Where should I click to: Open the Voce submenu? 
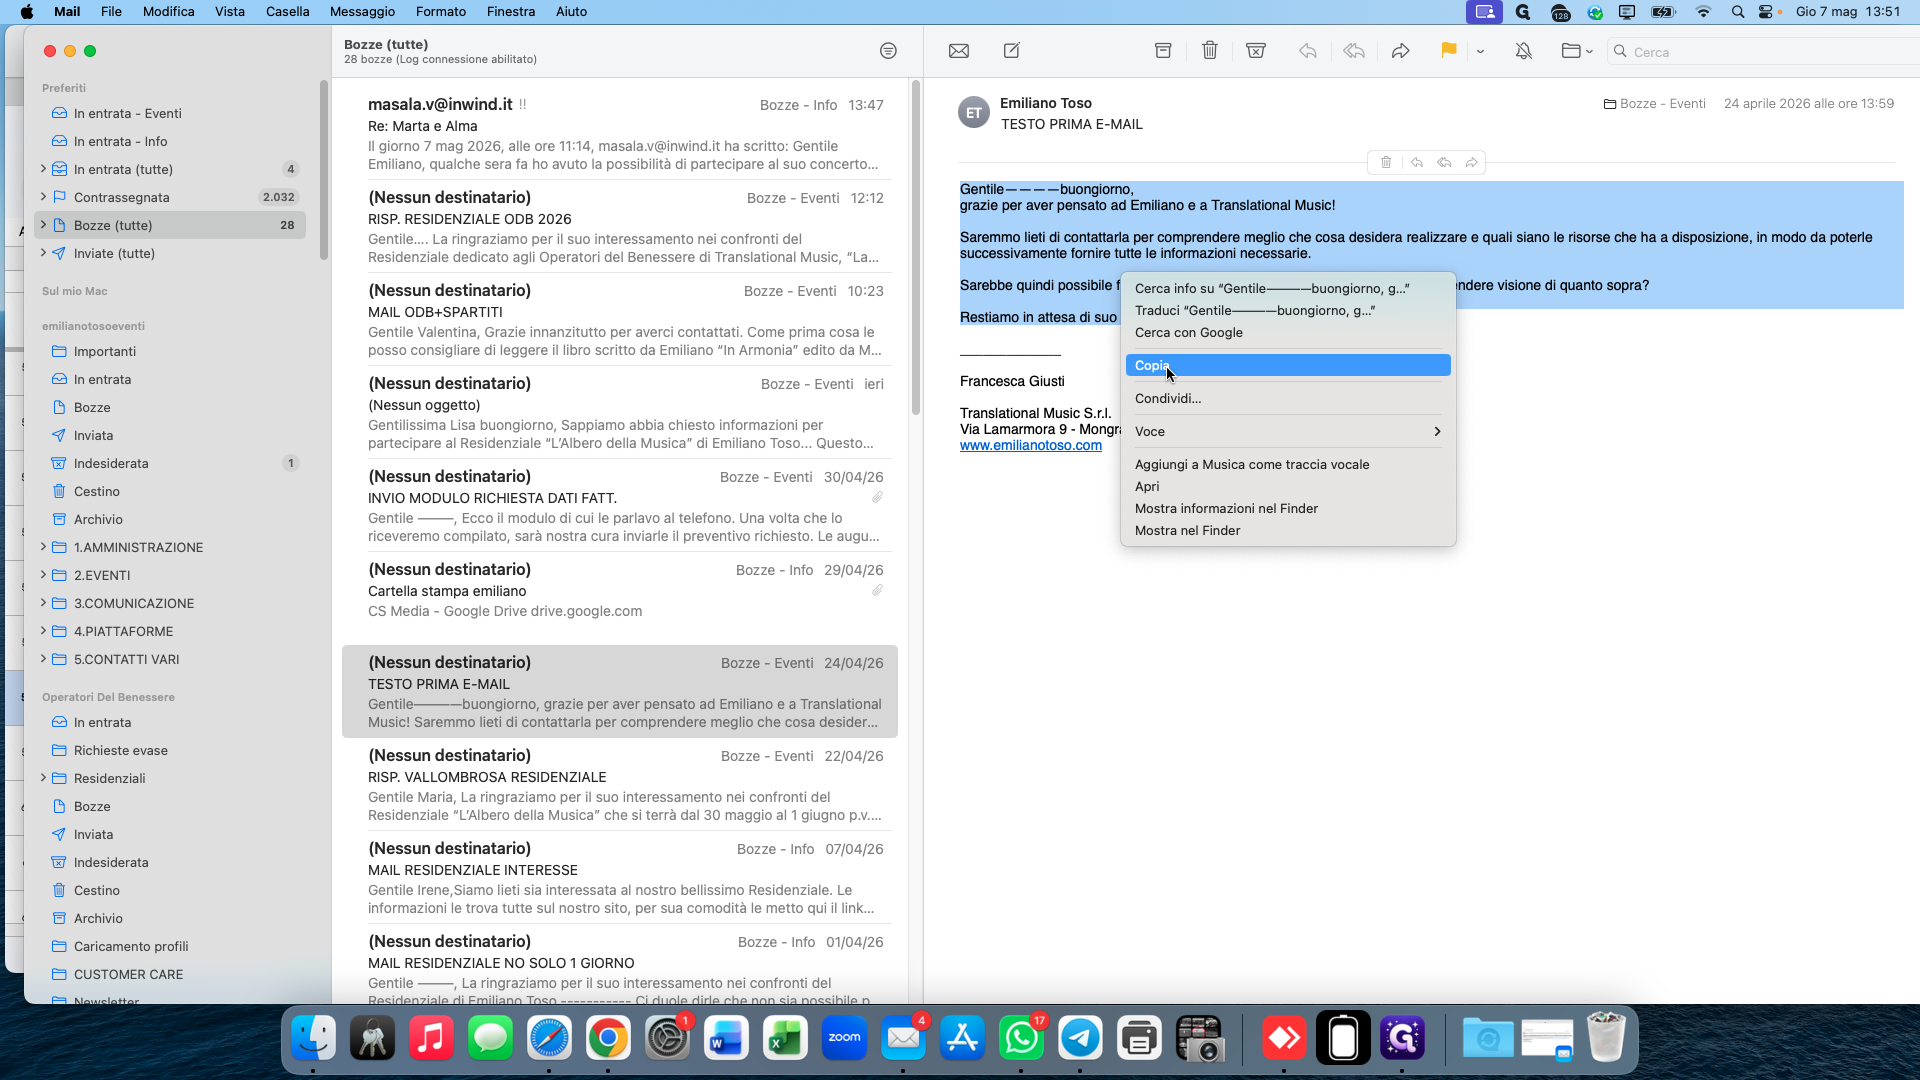click(1288, 431)
